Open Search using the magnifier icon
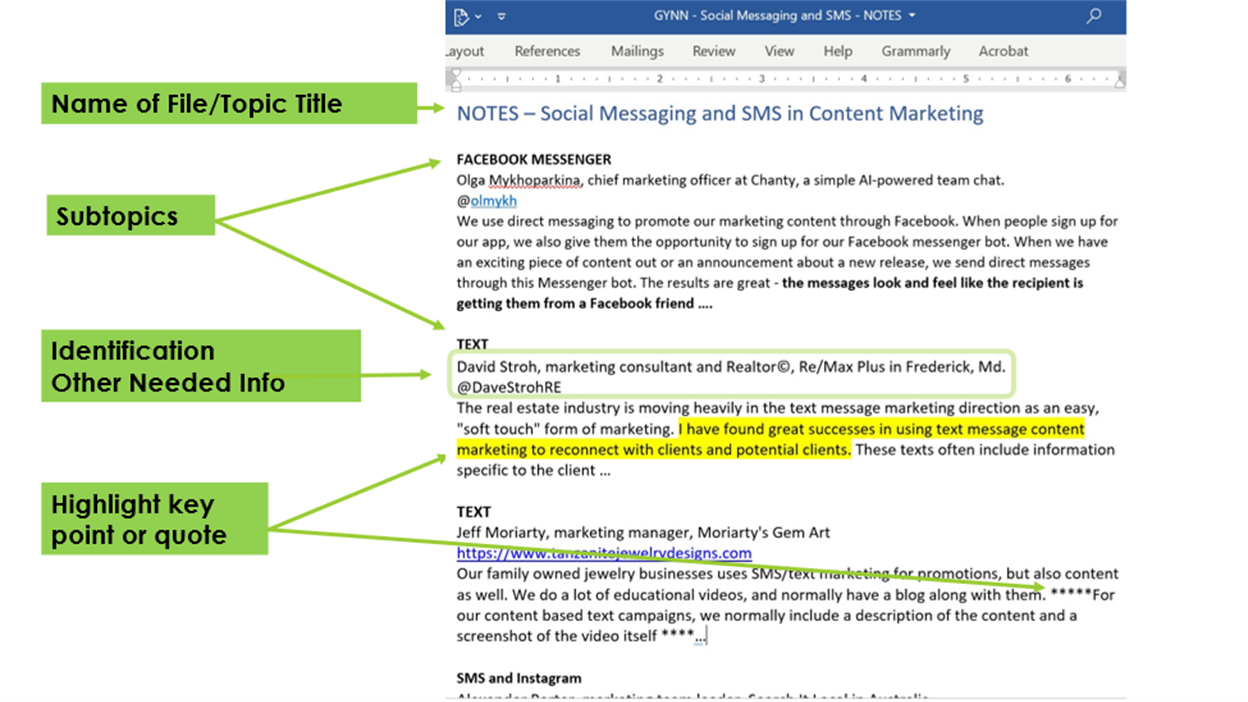 coord(1092,16)
